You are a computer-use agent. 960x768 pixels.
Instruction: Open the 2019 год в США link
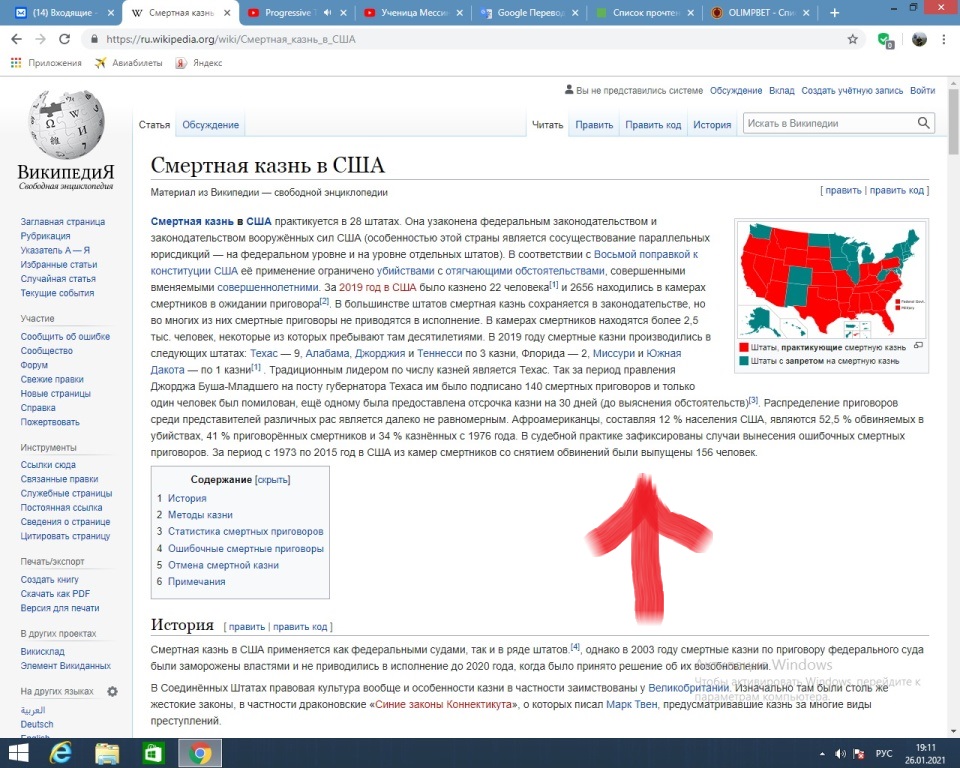point(378,287)
